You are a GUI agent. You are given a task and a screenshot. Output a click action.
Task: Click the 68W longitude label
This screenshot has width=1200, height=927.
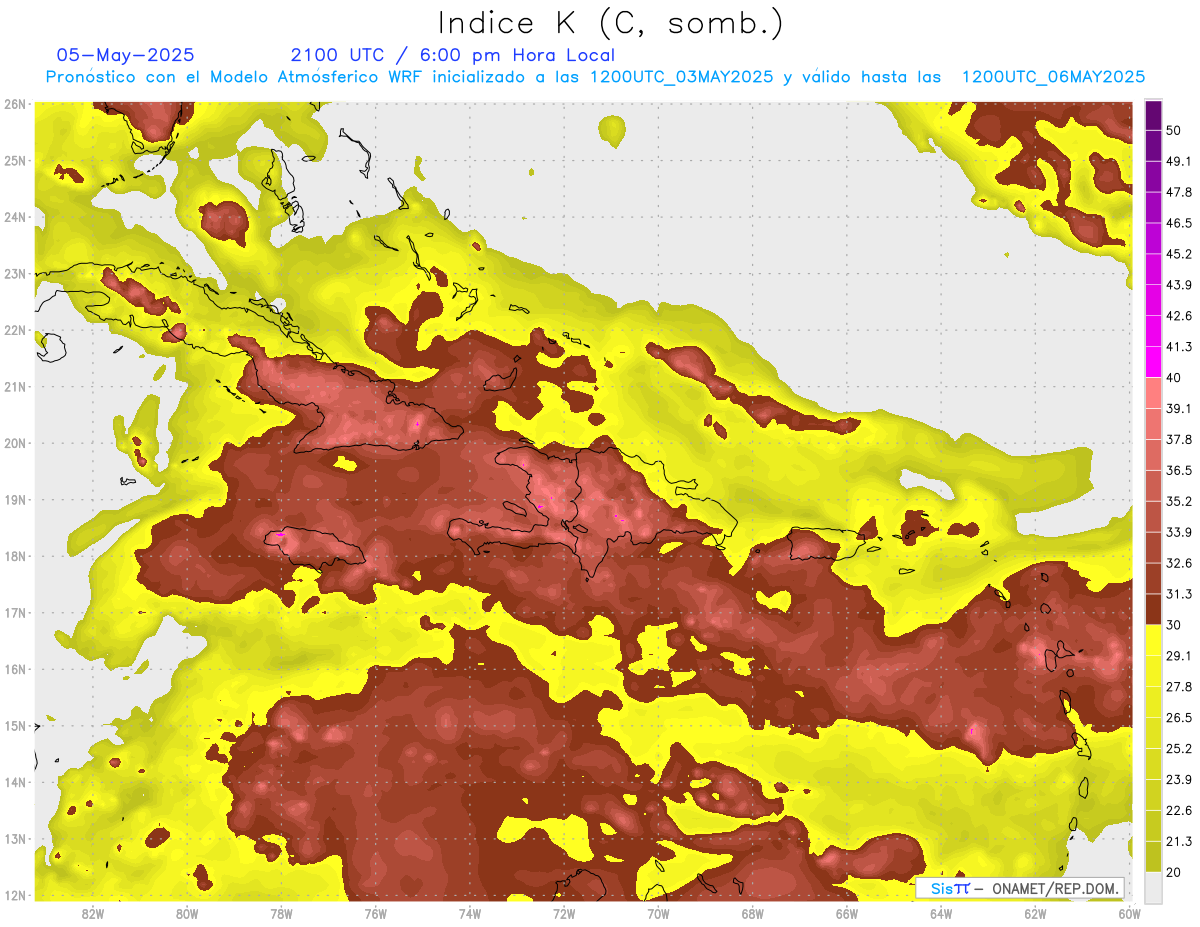[752, 913]
